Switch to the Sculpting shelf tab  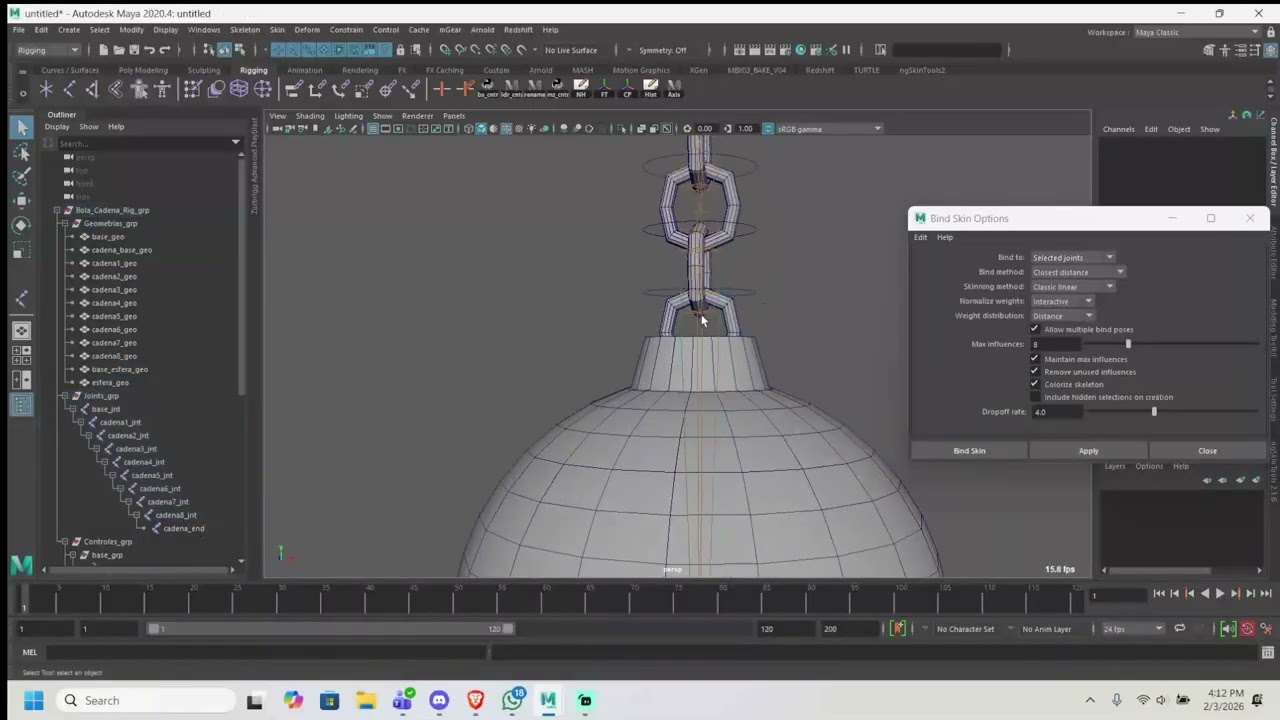(204, 70)
